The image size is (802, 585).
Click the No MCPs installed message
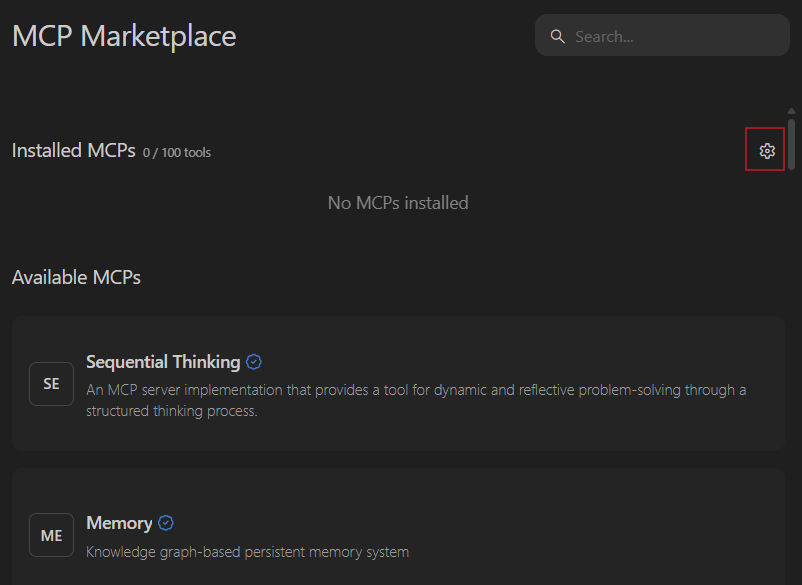click(398, 203)
